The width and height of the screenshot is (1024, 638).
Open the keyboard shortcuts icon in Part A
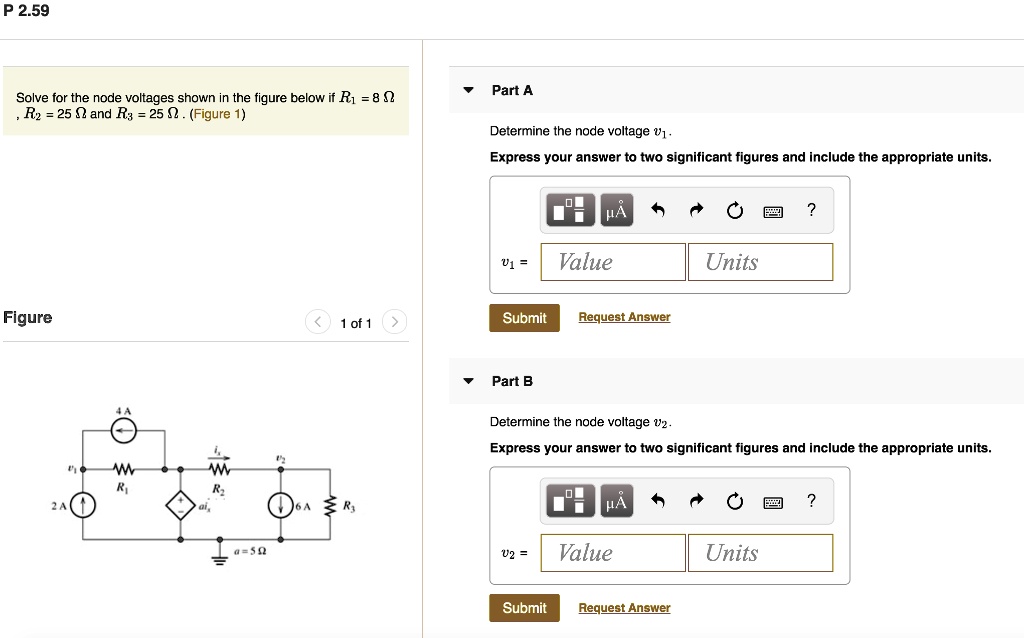tap(773, 210)
